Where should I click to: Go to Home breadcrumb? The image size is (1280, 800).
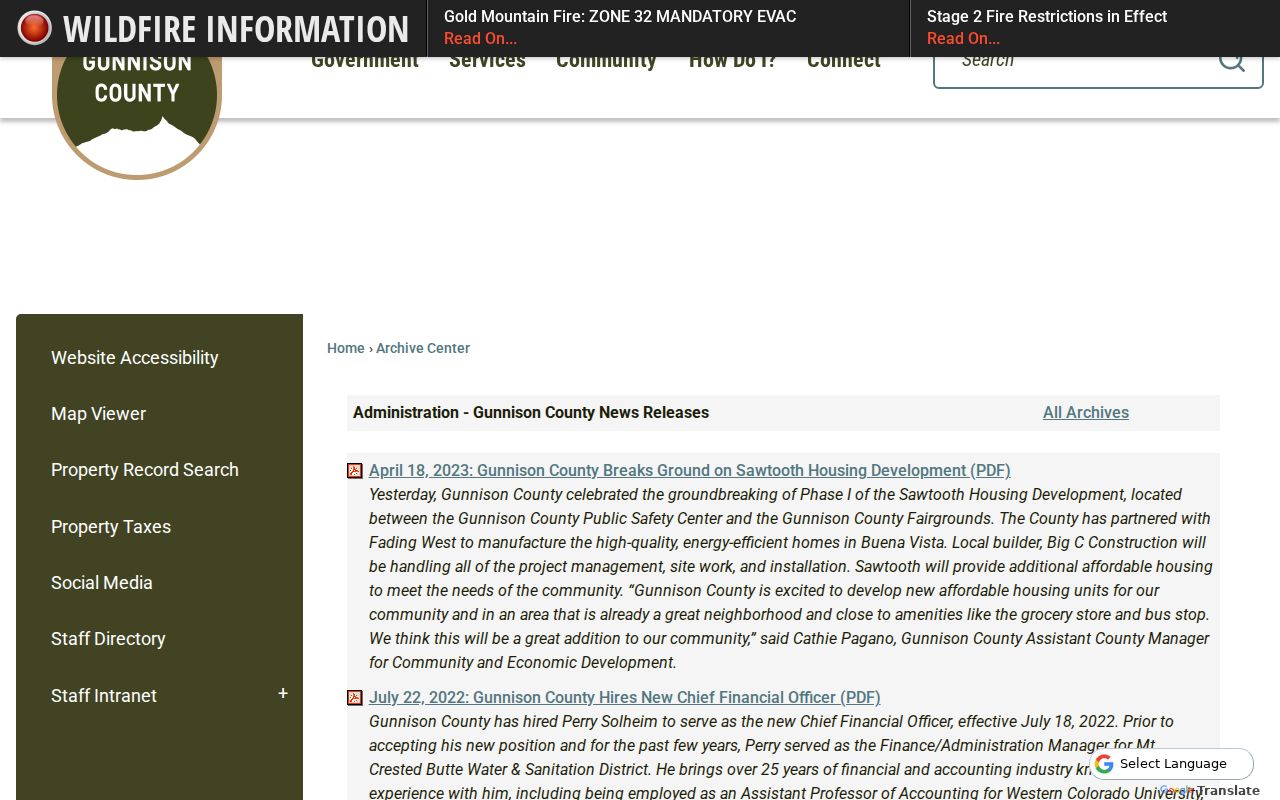point(346,348)
